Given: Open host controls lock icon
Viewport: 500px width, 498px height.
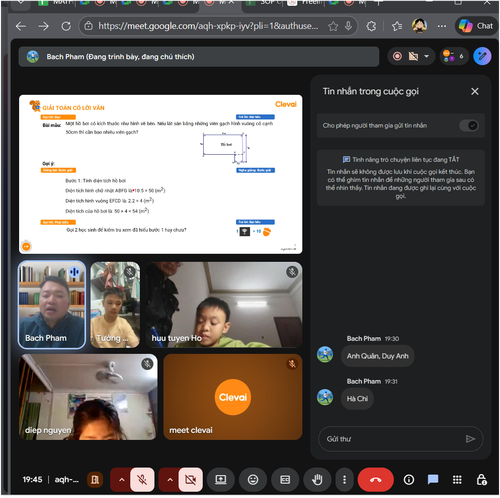Looking at the screenshot, I should click(x=481, y=480).
